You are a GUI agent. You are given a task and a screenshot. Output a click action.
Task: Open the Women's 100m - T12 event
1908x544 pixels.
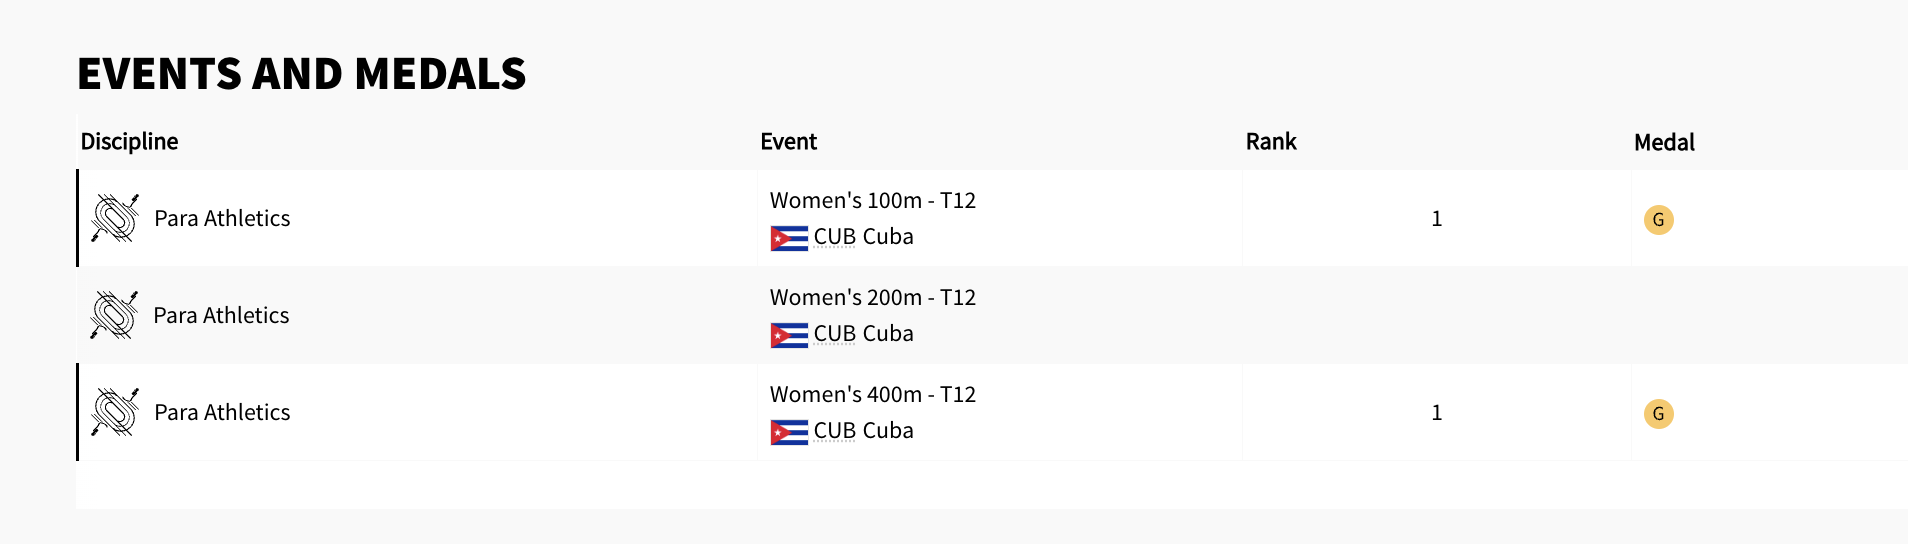tap(872, 201)
